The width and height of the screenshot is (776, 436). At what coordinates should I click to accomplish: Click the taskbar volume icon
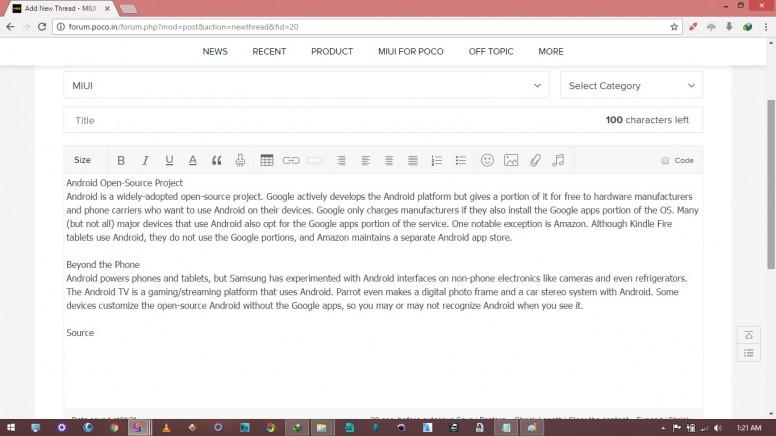pos(718,428)
